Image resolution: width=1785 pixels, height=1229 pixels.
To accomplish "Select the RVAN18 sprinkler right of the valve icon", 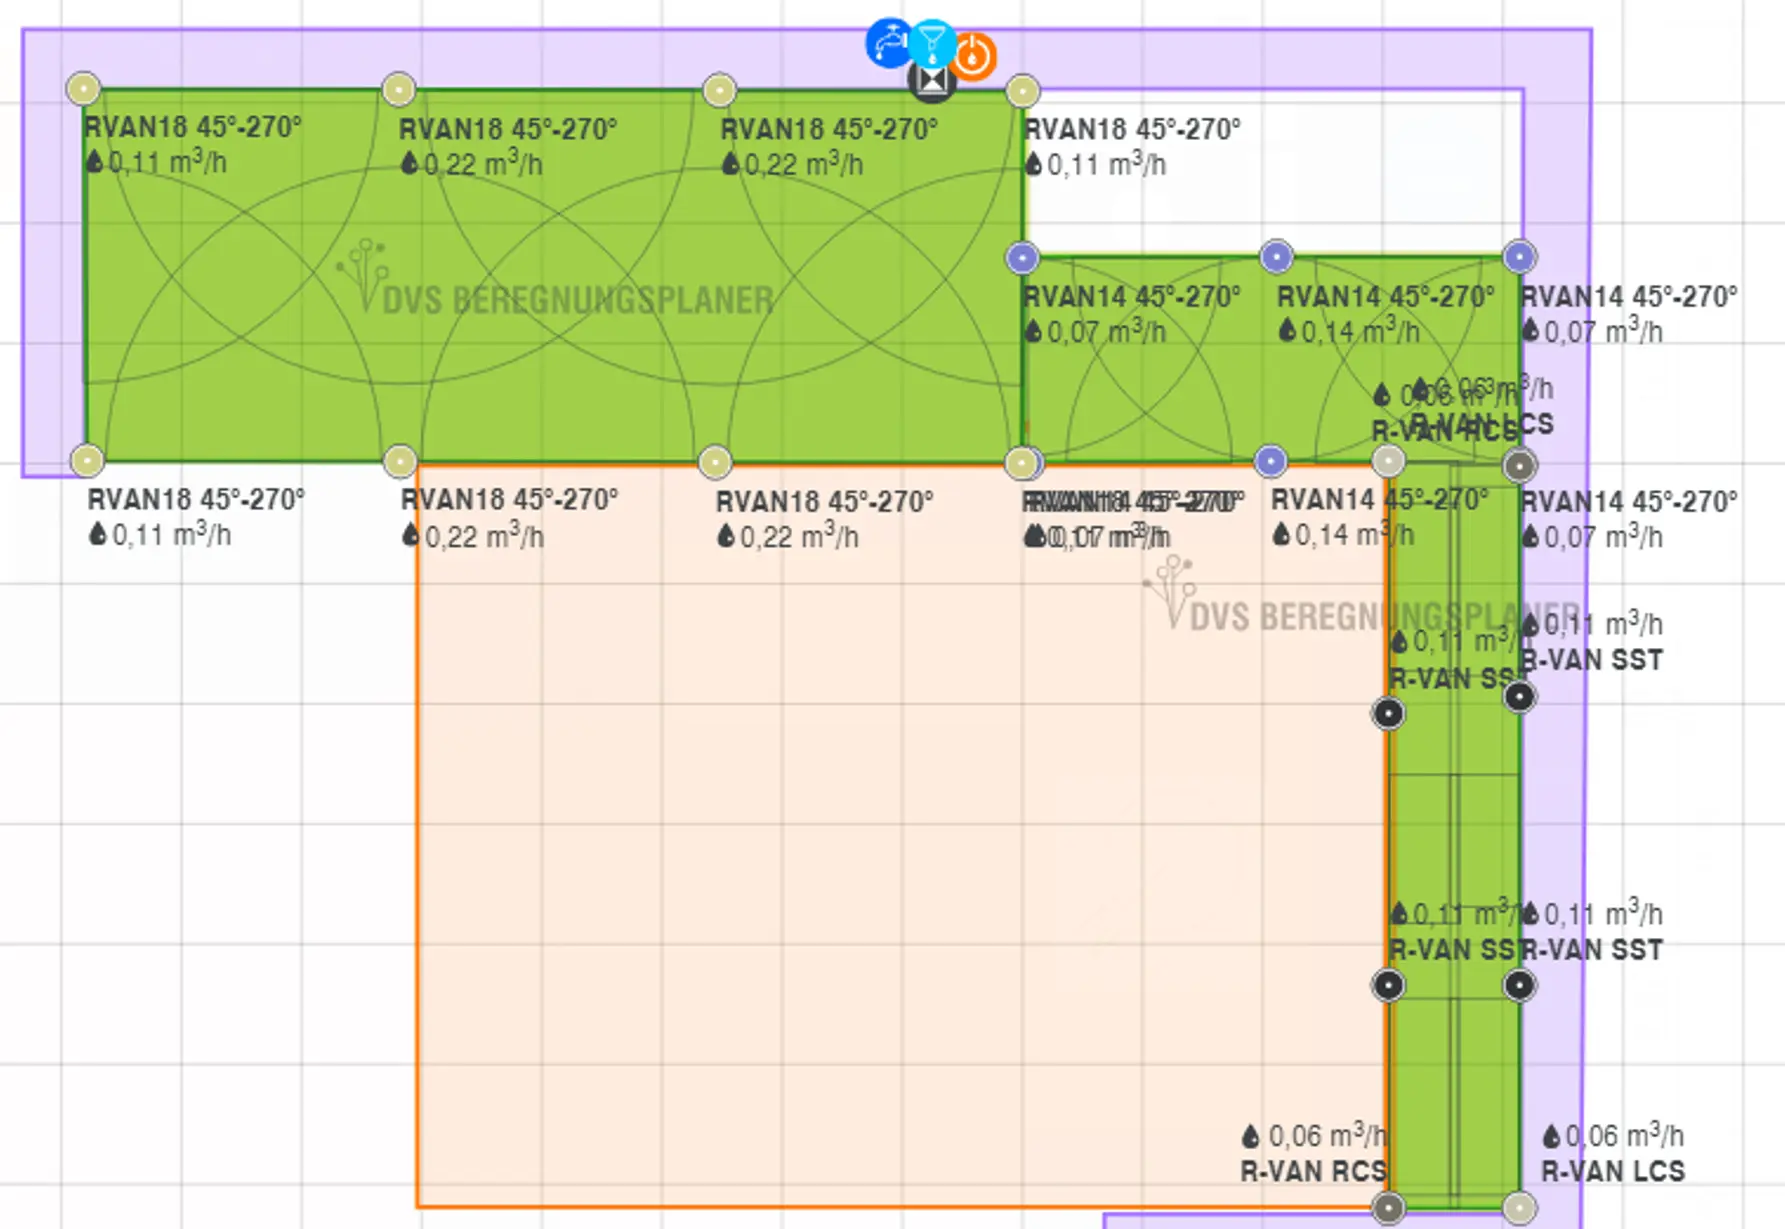I will [x=1022, y=91].
